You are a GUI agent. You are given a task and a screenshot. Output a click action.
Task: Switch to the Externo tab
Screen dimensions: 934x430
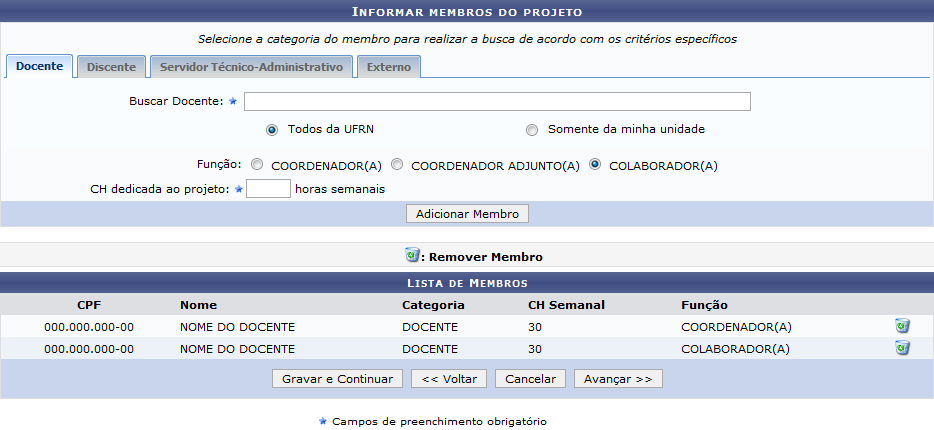389,67
